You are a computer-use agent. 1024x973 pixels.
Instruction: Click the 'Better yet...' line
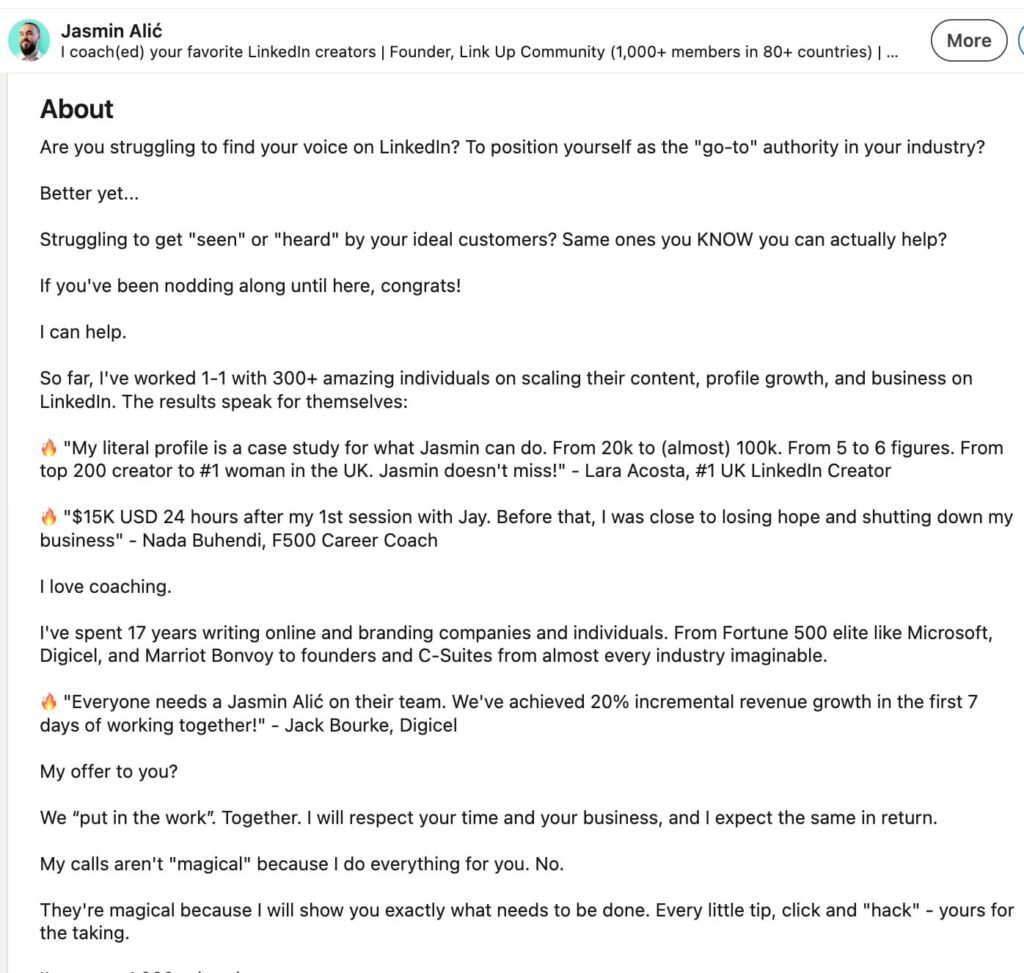point(89,193)
